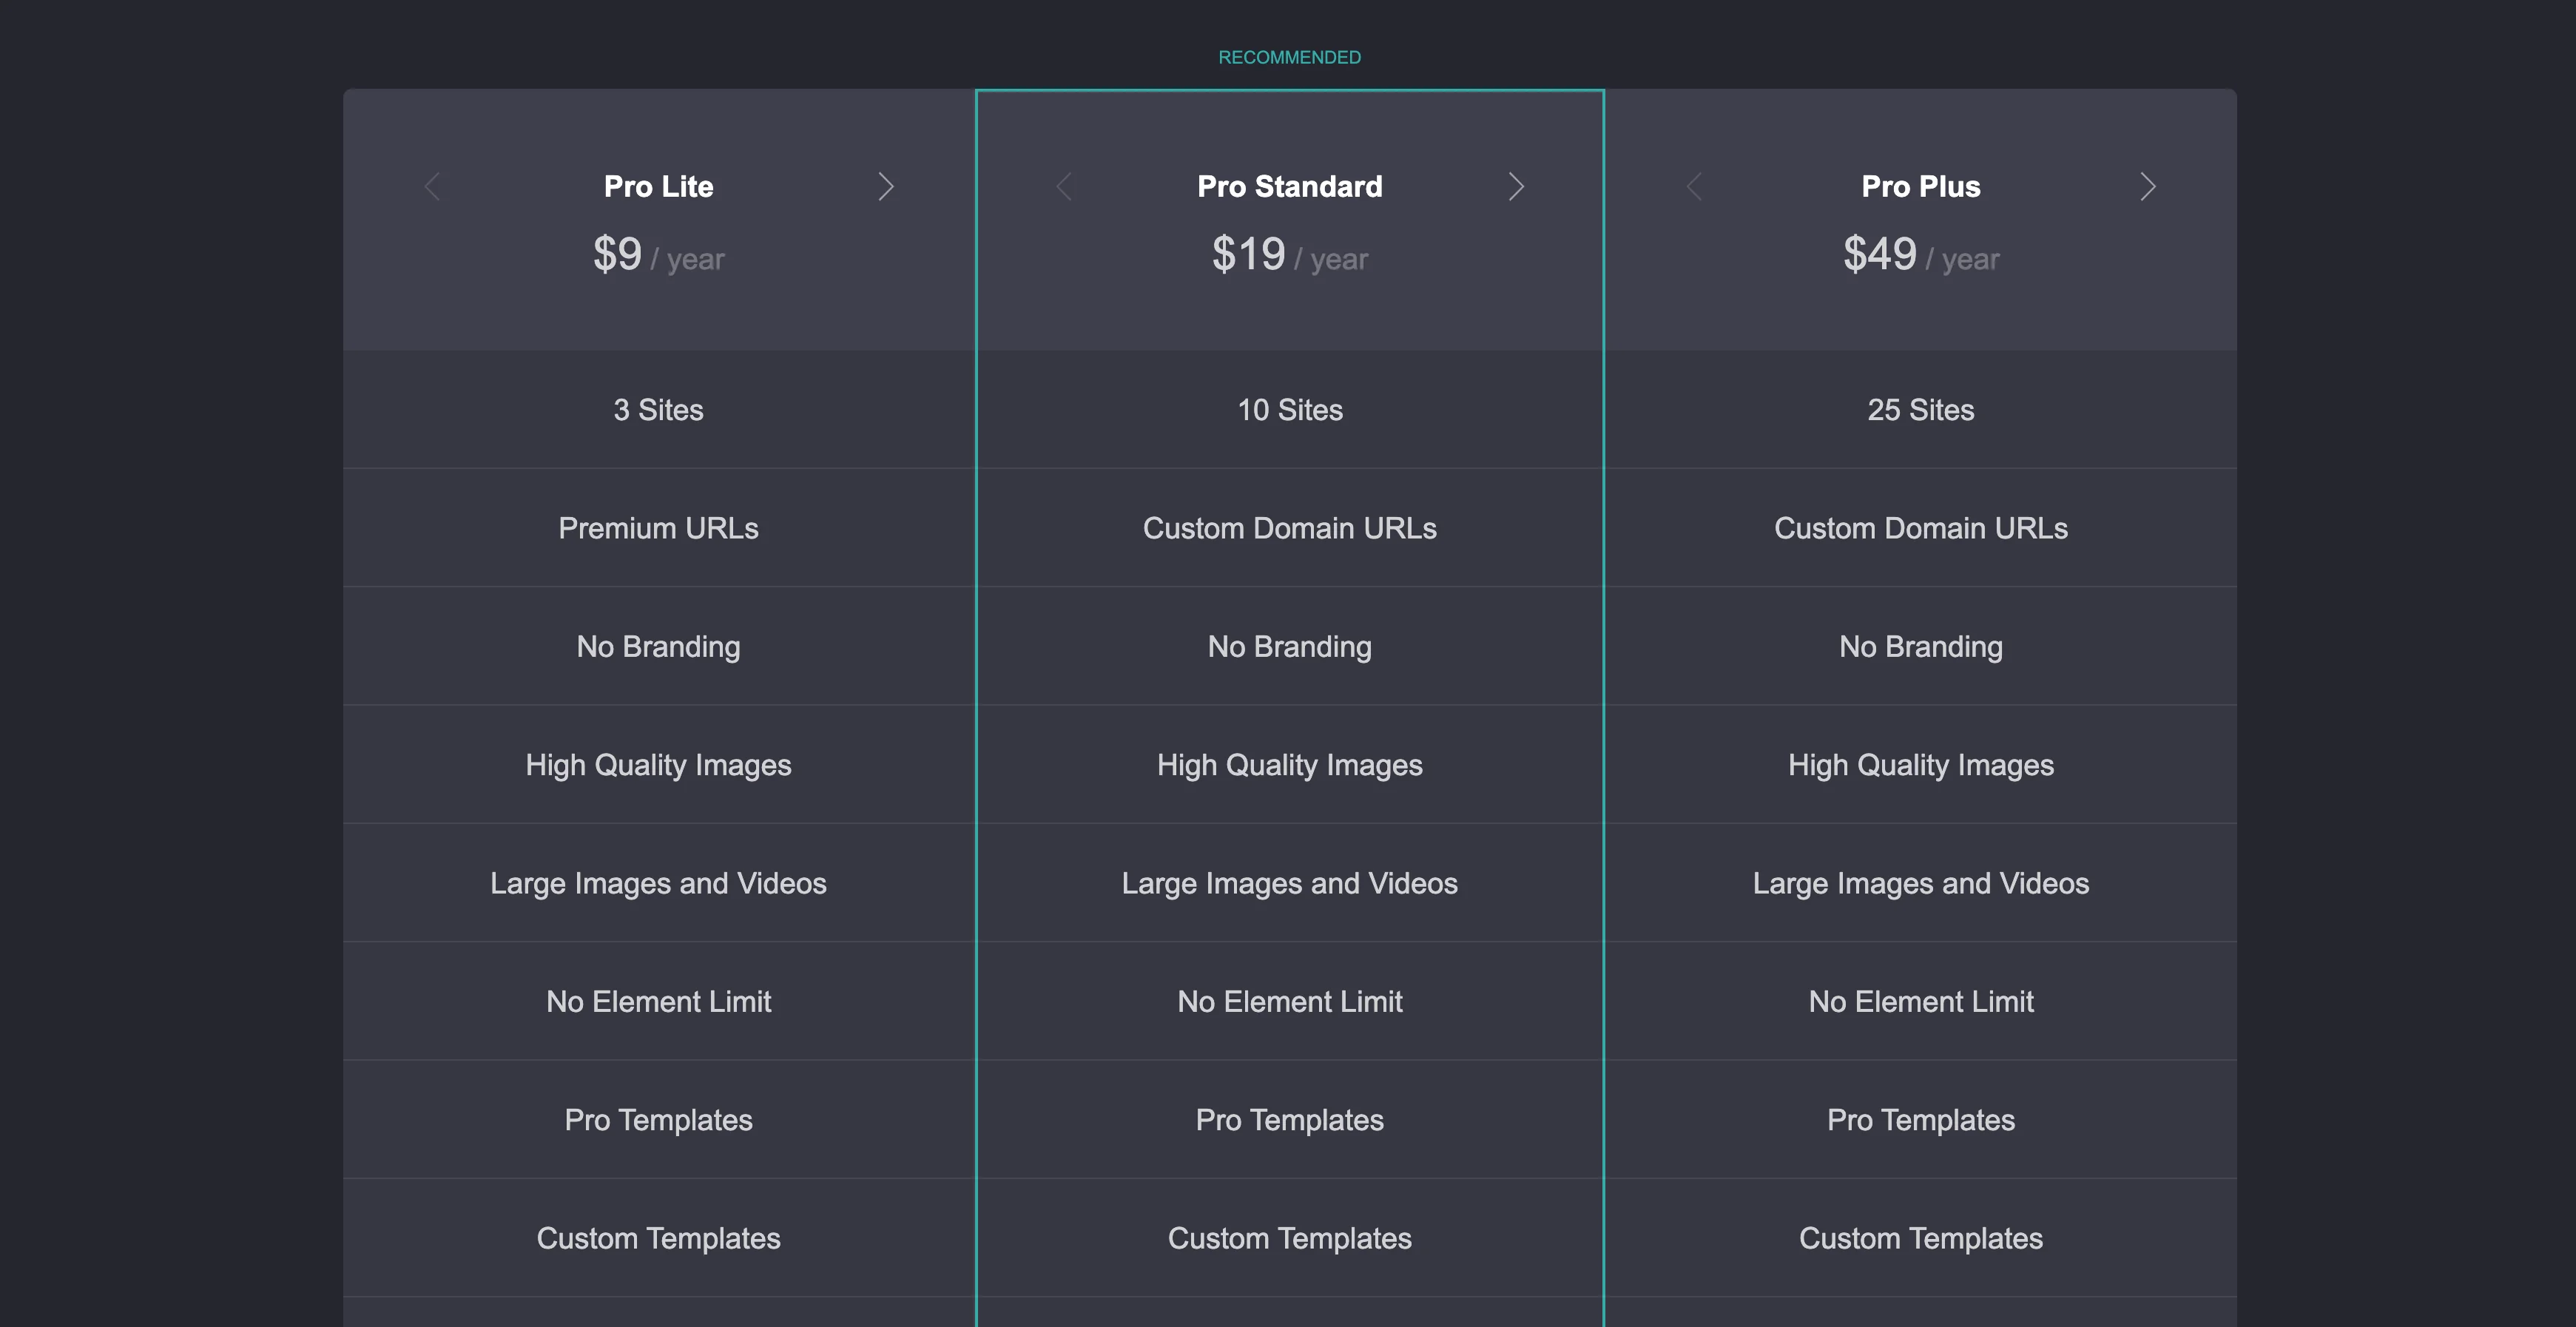
Task: Click the left chevron beside Pro Standard
Action: point(1063,187)
